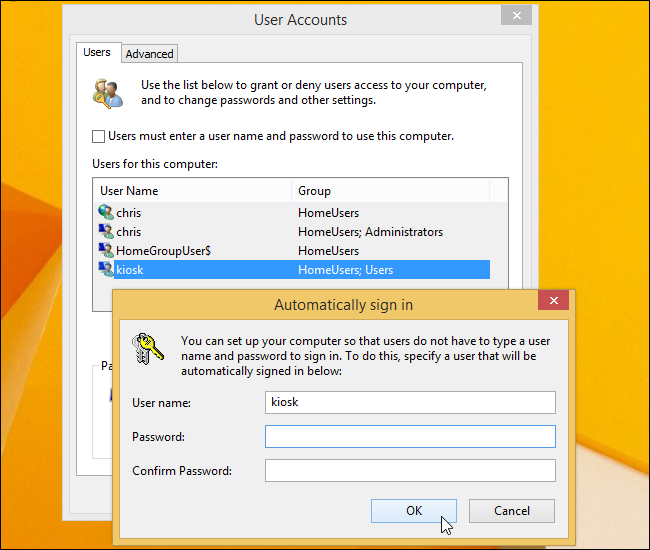Click 'Users for this computer:' label
This screenshot has width=650, height=550.
(155, 164)
